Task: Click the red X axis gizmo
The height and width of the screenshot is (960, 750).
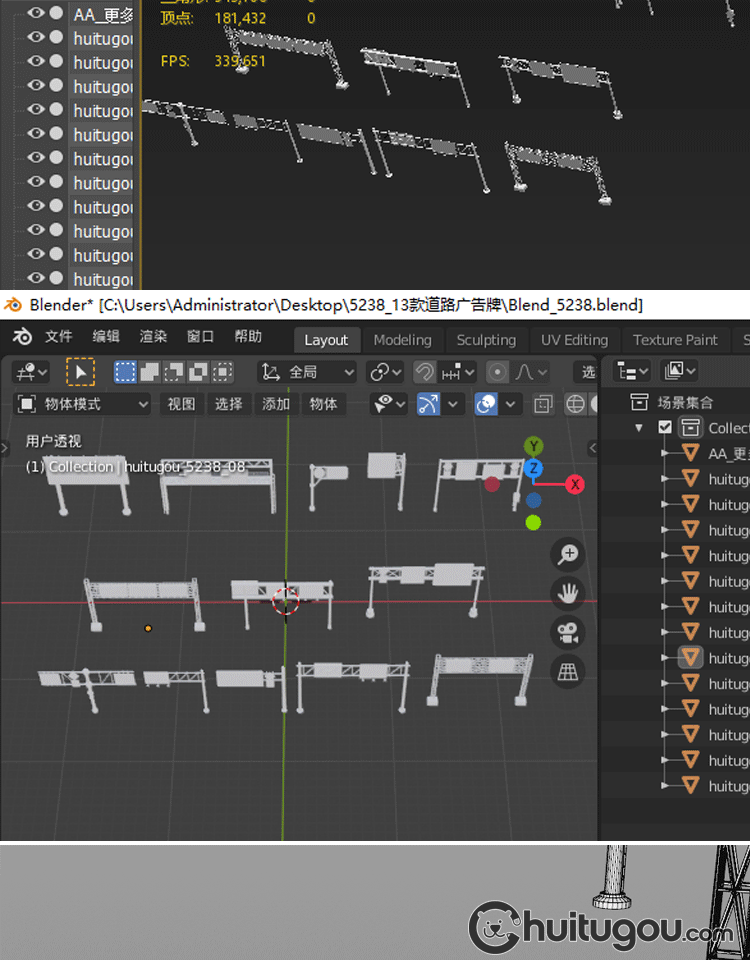Action: point(575,485)
